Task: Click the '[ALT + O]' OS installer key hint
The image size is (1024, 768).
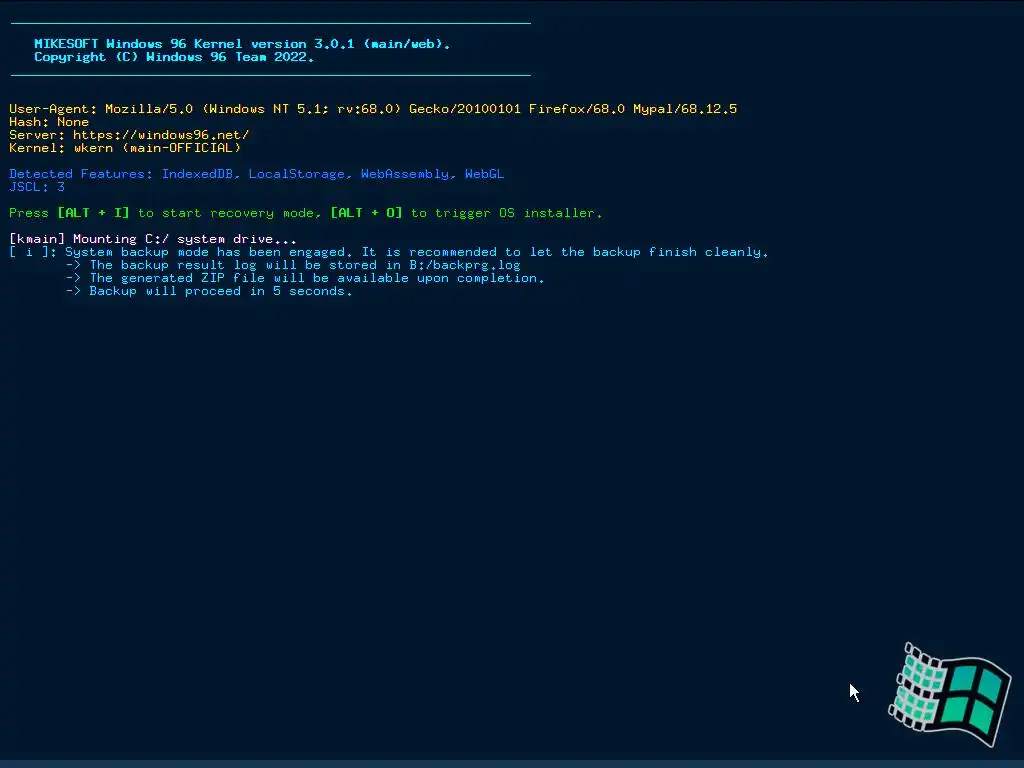Action: [x=366, y=213]
